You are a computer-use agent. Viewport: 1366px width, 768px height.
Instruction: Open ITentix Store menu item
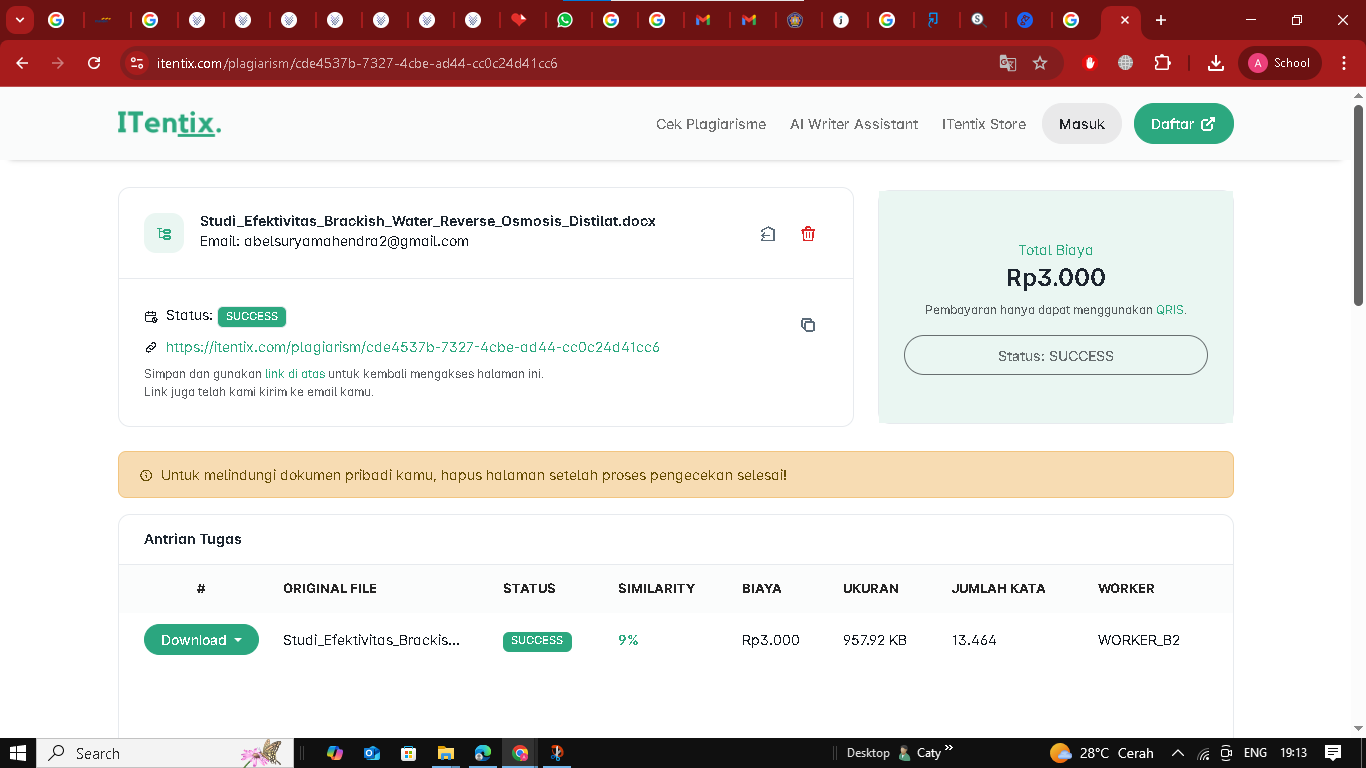pyautogui.click(x=984, y=124)
